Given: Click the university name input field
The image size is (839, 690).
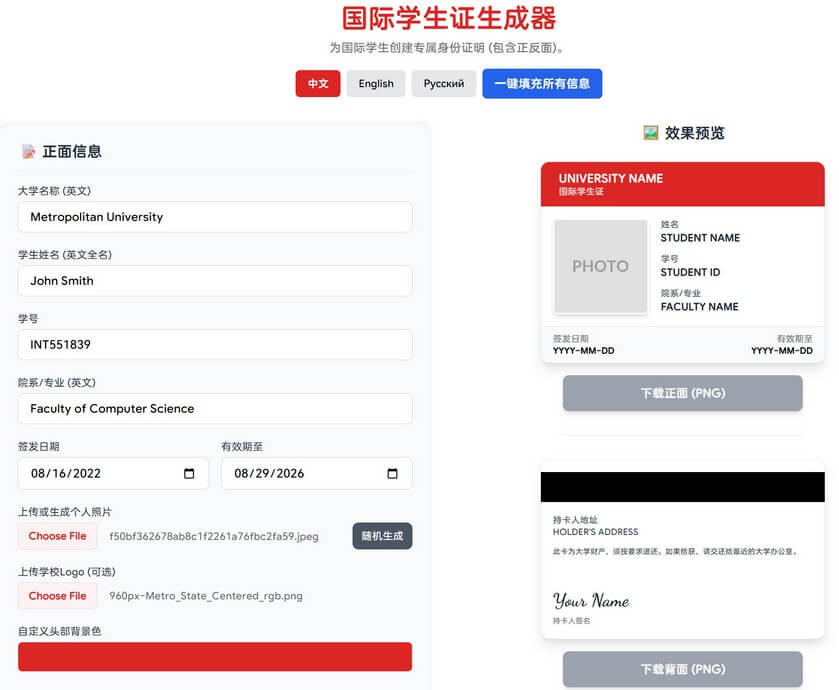Looking at the screenshot, I should click(215, 217).
